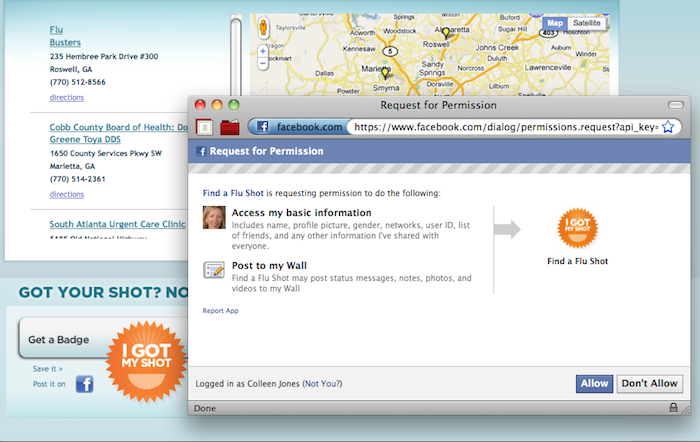Click the window resize grip in status bar
This screenshot has width=700, height=442.
(685, 409)
